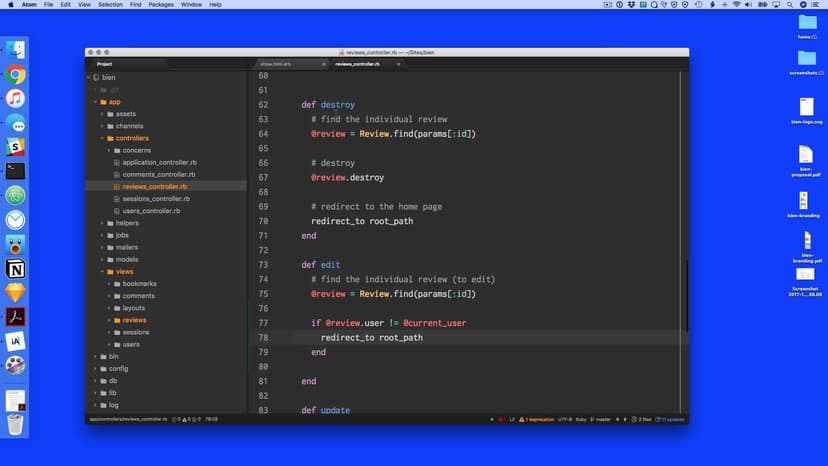Open the Trash in the dock

pyautogui.click(x=15, y=424)
